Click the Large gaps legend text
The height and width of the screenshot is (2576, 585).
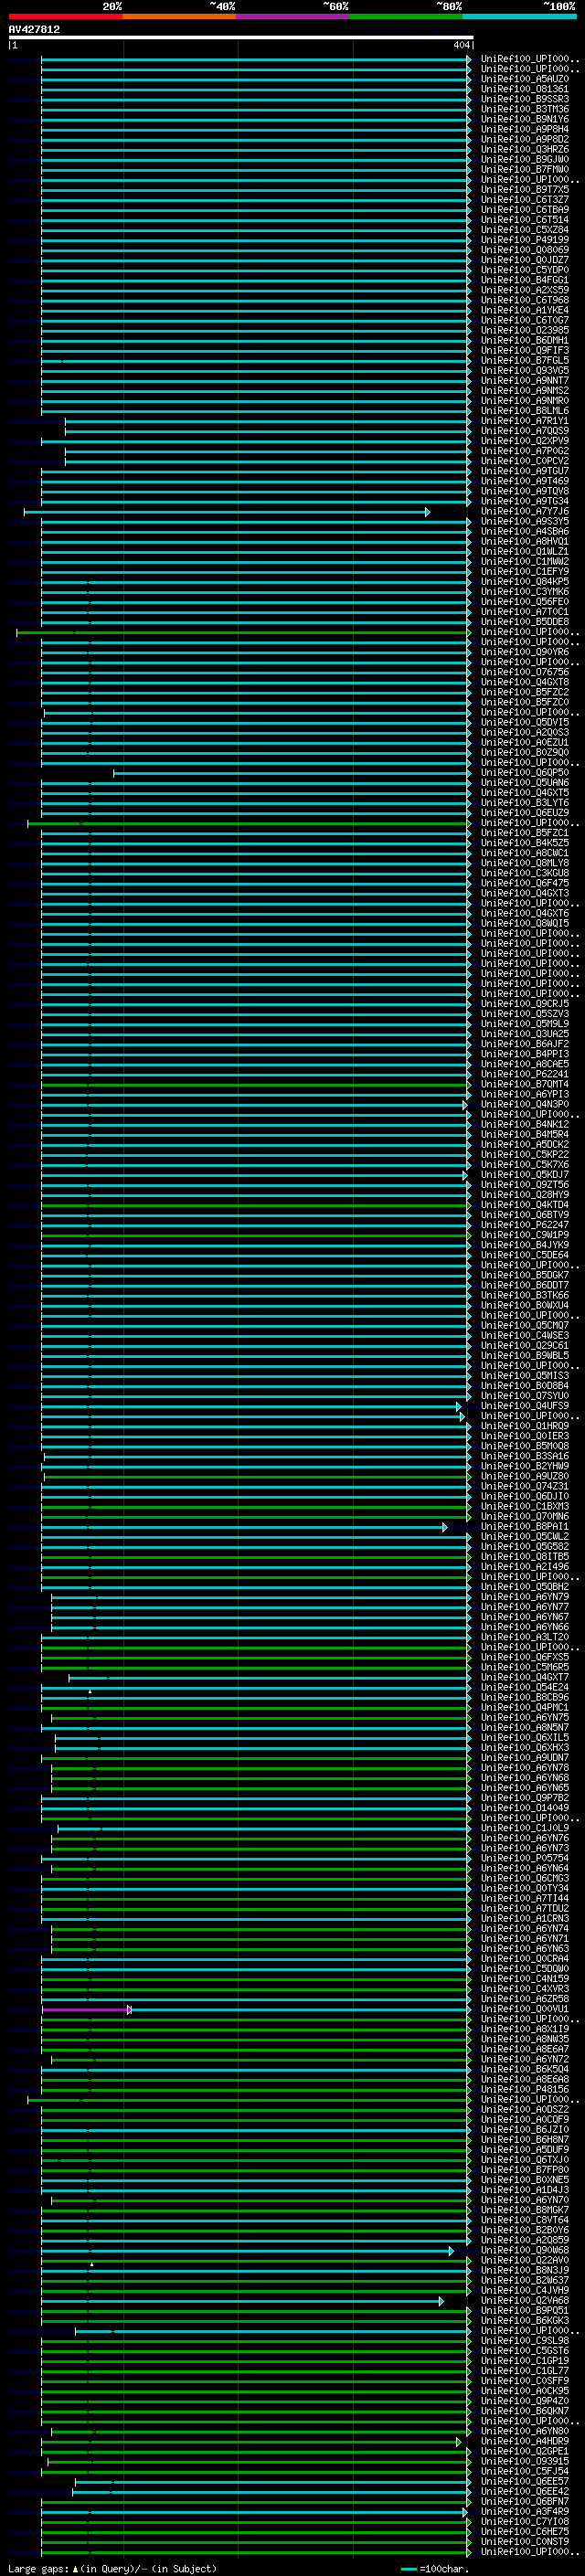pyautogui.click(x=112, y=2568)
